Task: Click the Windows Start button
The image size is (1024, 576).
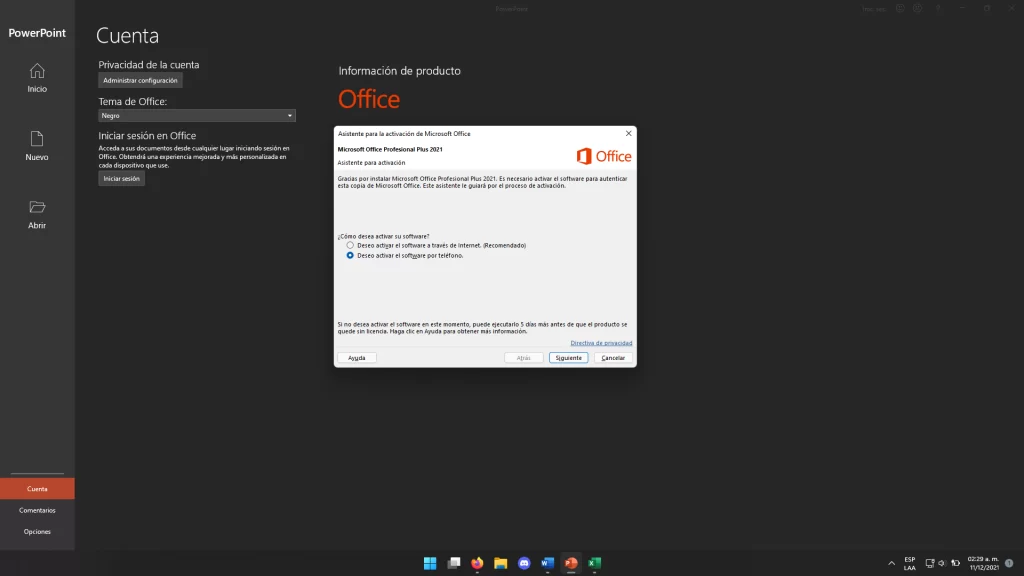Action: pyautogui.click(x=429, y=563)
